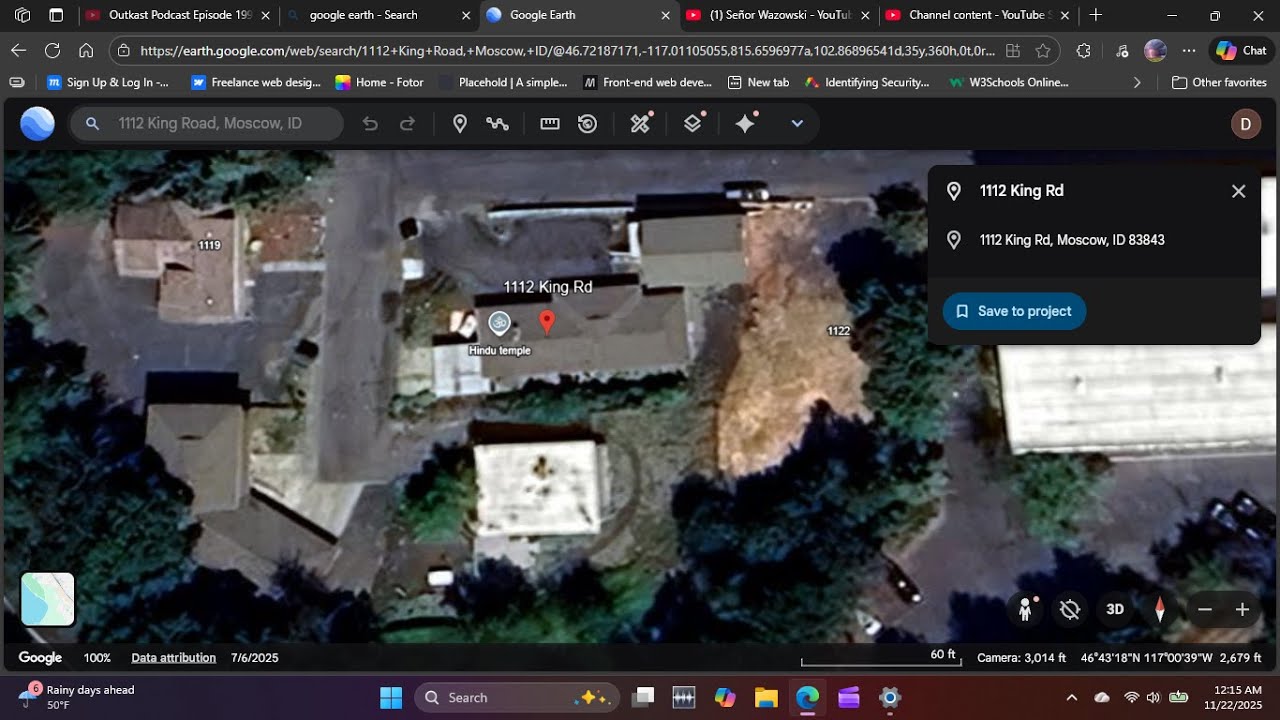This screenshot has width=1280, height=720.
Task: Open the browser Extensions icon
Action: pyautogui.click(x=1083, y=51)
